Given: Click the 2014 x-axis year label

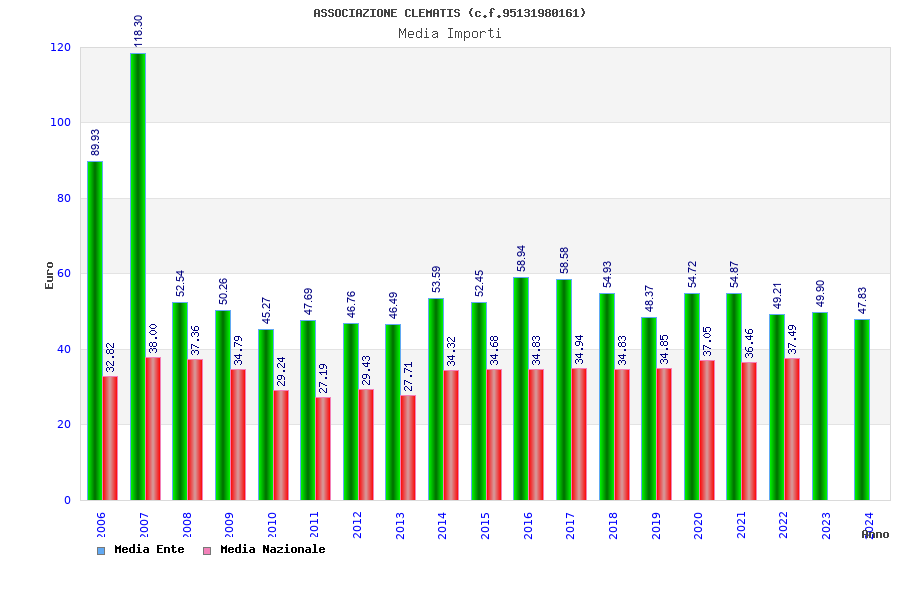Looking at the screenshot, I should 442,525.
